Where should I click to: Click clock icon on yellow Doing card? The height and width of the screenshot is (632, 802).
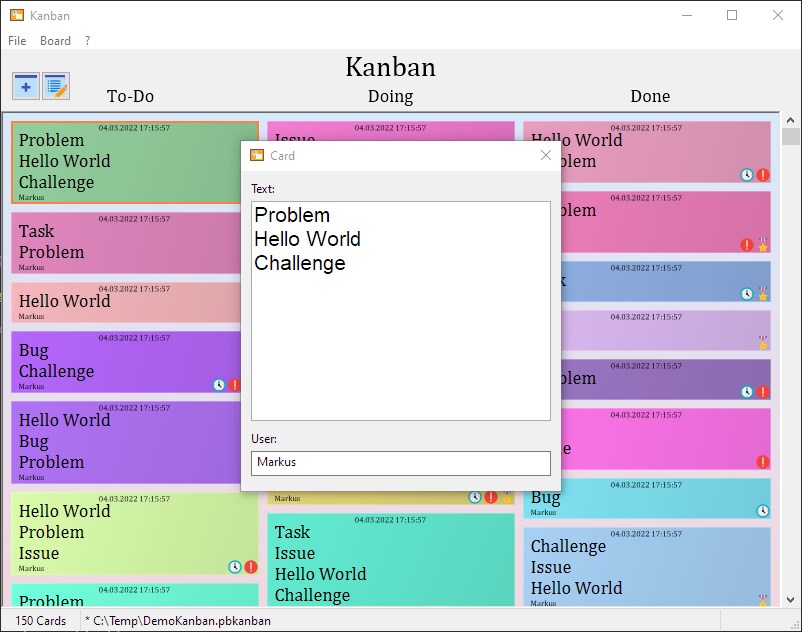click(x=475, y=497)
